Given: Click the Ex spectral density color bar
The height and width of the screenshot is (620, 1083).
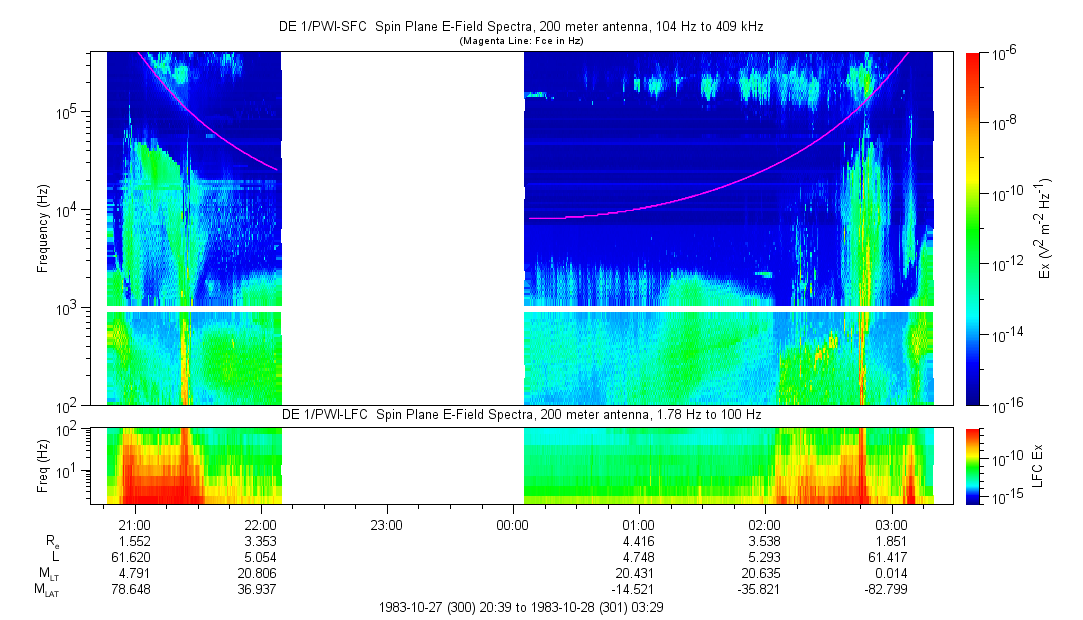Looking at the screenshot, I should (973, 228).
